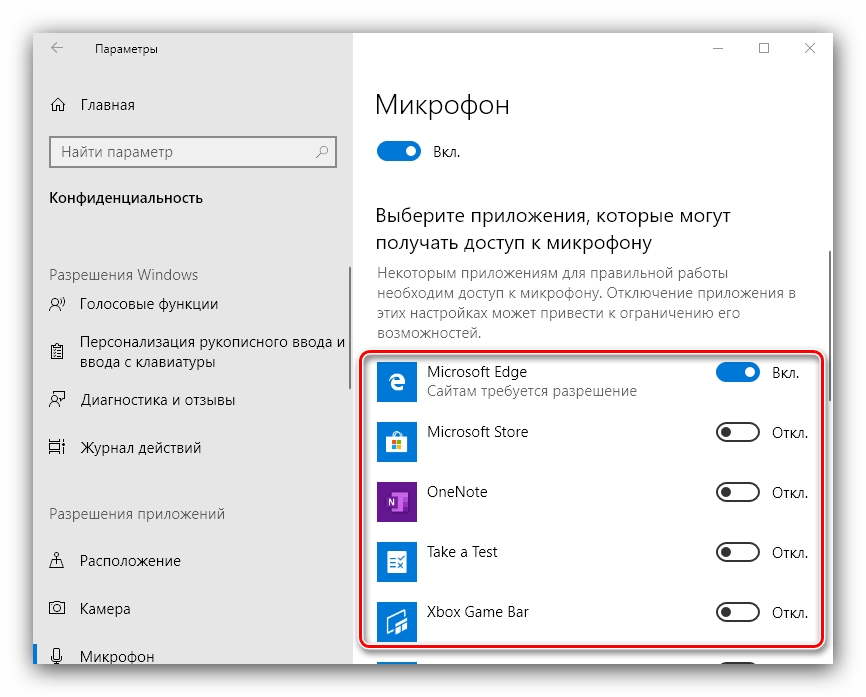Click the search magnifier icon
Viewport: 866px width, 697px height.
(x=322, y=151)
